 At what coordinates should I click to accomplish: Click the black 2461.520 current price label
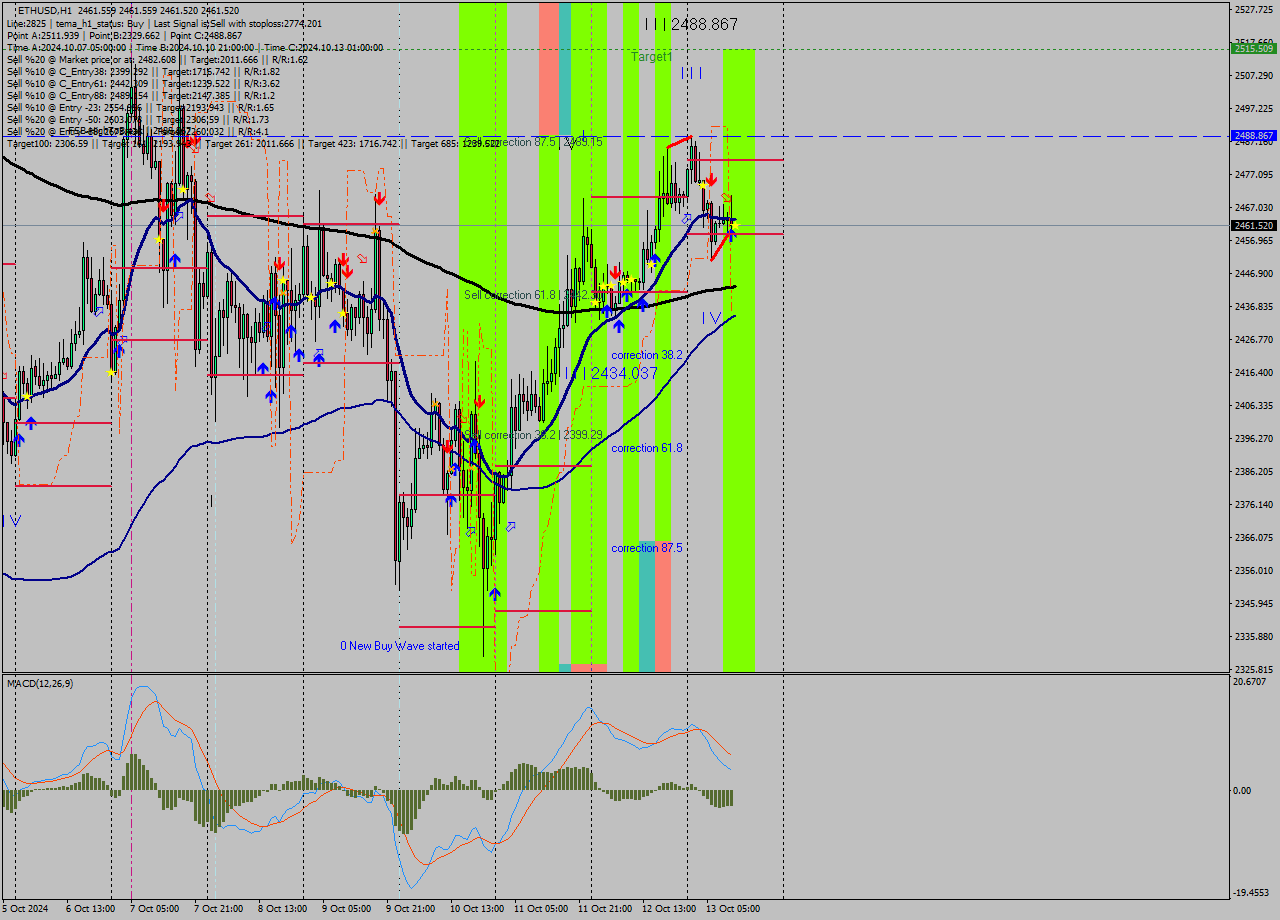pyautogui.click(x=1253, y=226)
